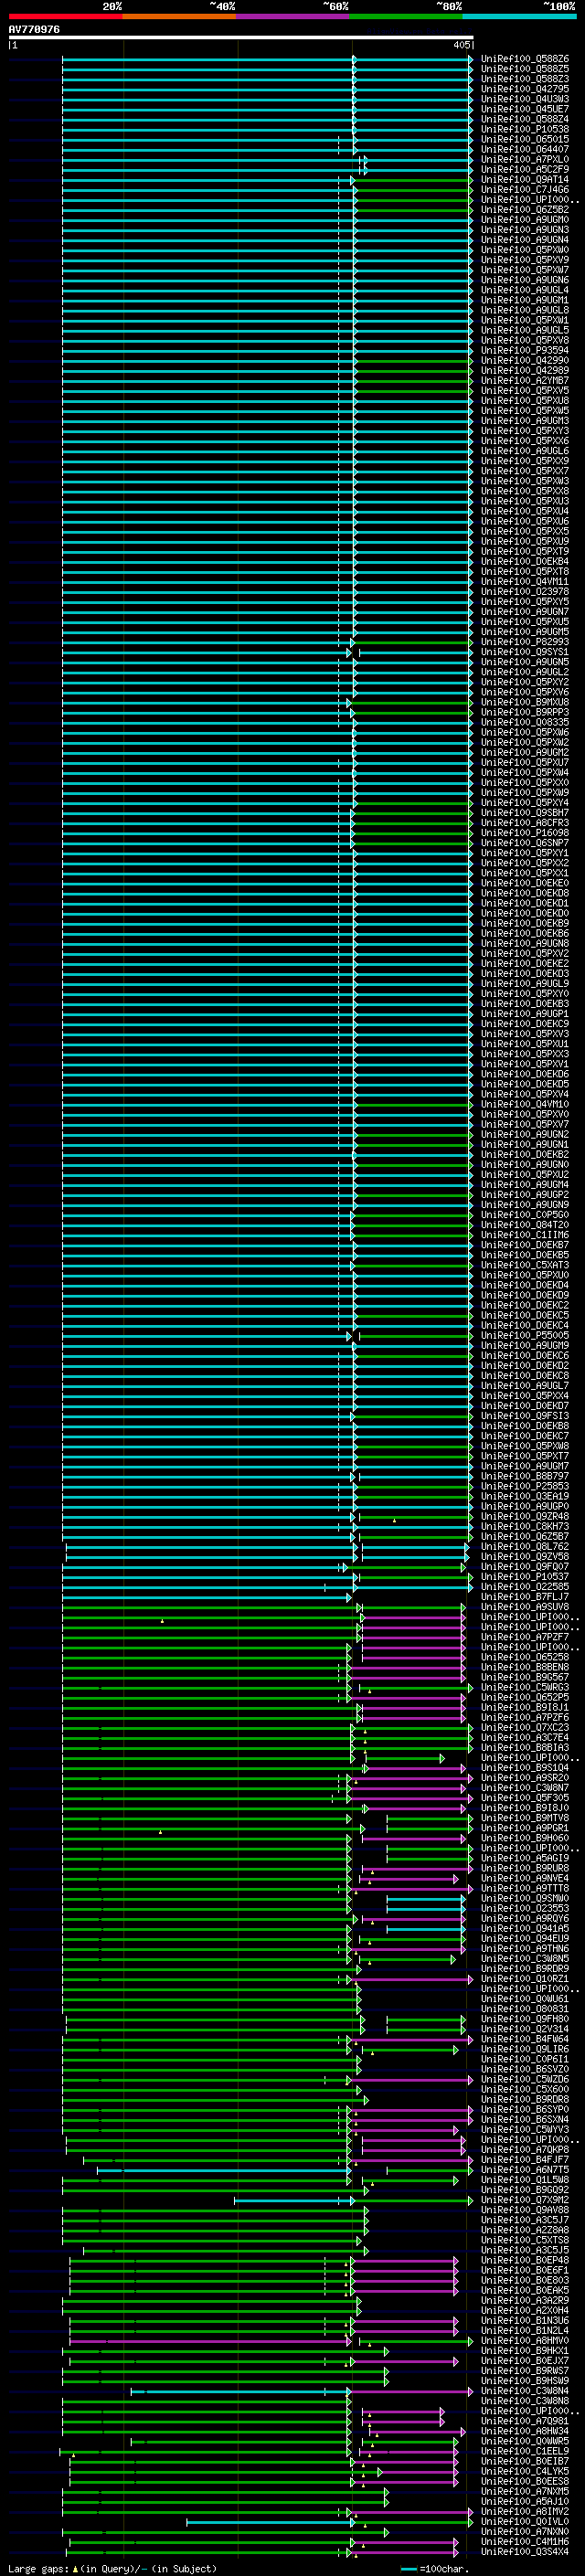This screenshot has width=585, height=2576.
Task: Select hit label UniRef100_A9UGN3
Action: 525,230
